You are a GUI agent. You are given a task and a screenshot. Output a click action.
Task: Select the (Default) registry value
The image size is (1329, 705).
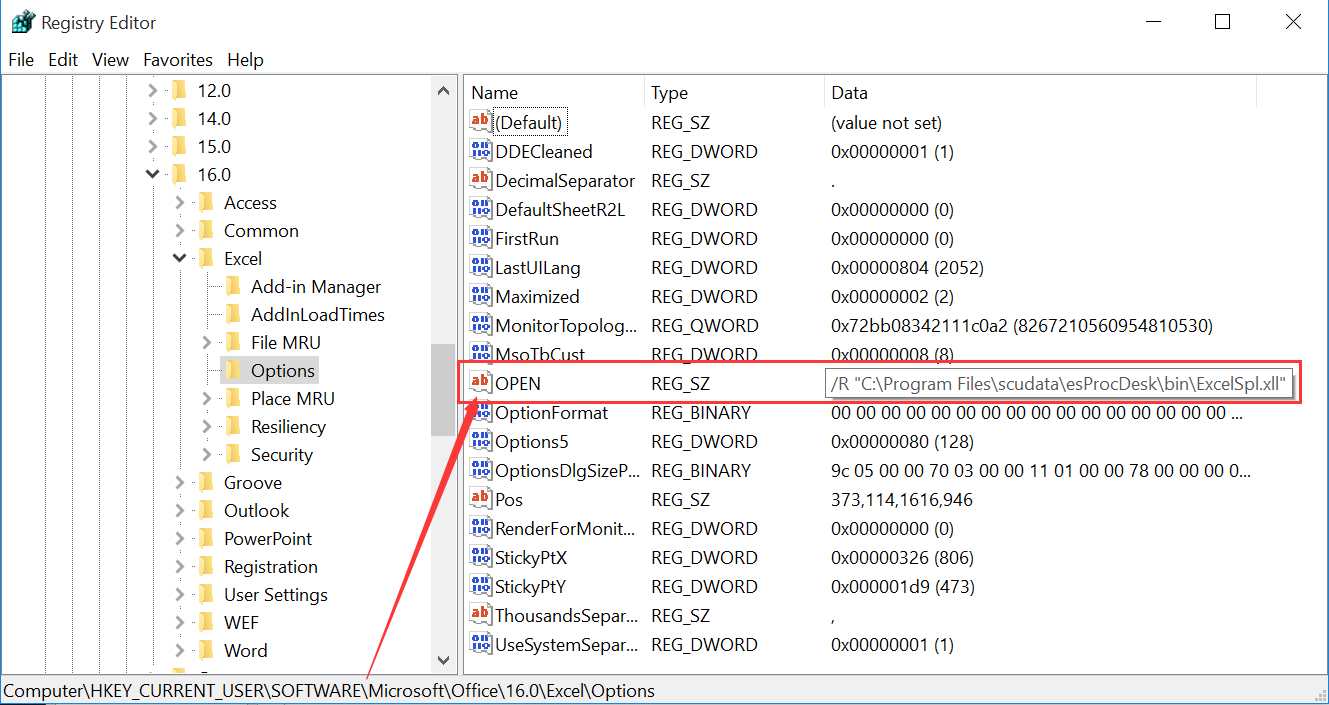(x=529, y=123)
